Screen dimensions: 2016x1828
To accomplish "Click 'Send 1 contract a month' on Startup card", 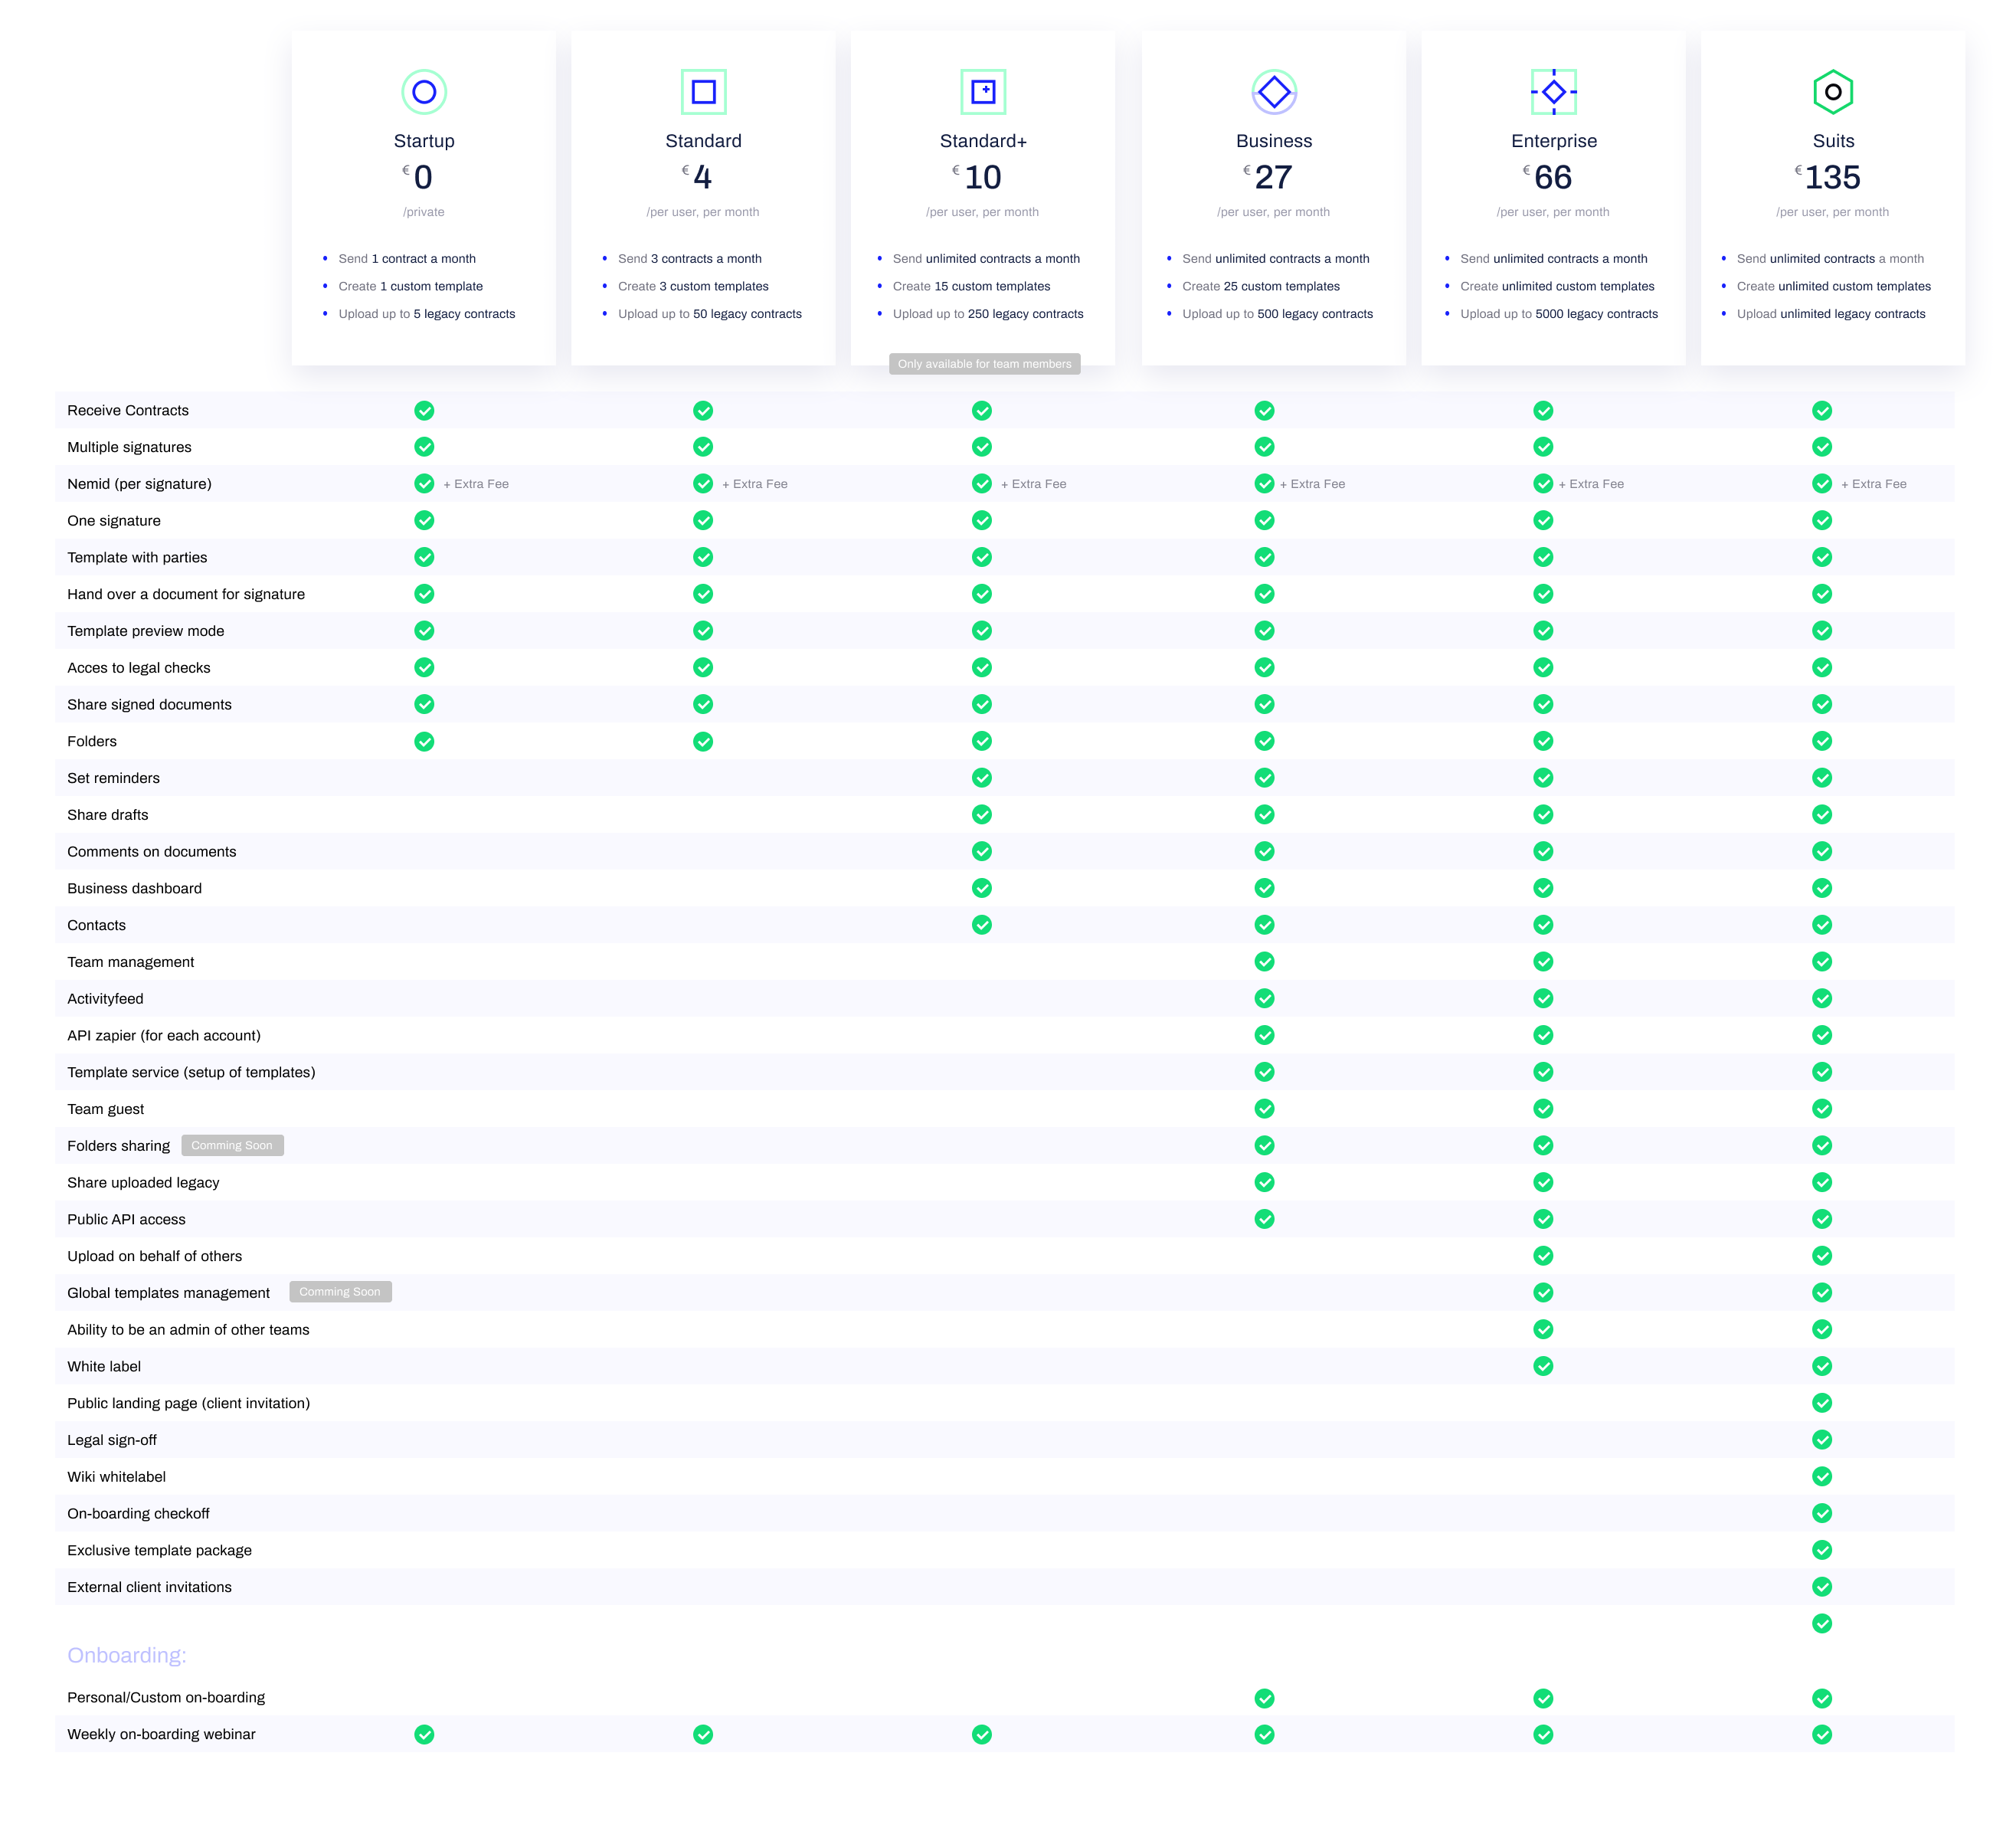I will click(x=407, y=259).
